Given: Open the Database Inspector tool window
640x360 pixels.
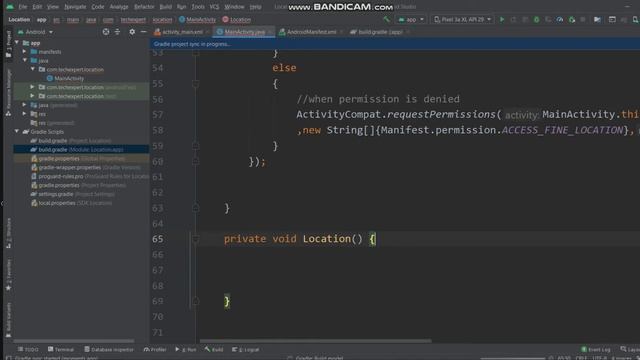Looking at the screenshot, I should pyautogui.click(x=109, y=349).
